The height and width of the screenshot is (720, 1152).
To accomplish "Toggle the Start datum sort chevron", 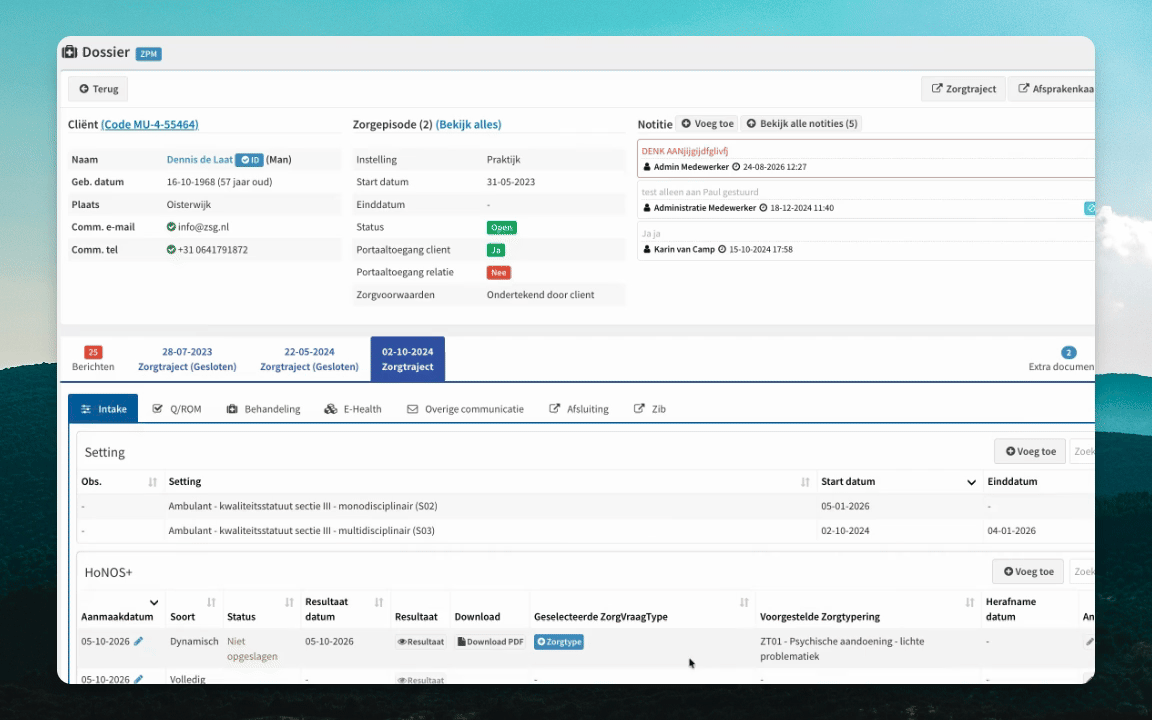I will [x=971, y=482].
